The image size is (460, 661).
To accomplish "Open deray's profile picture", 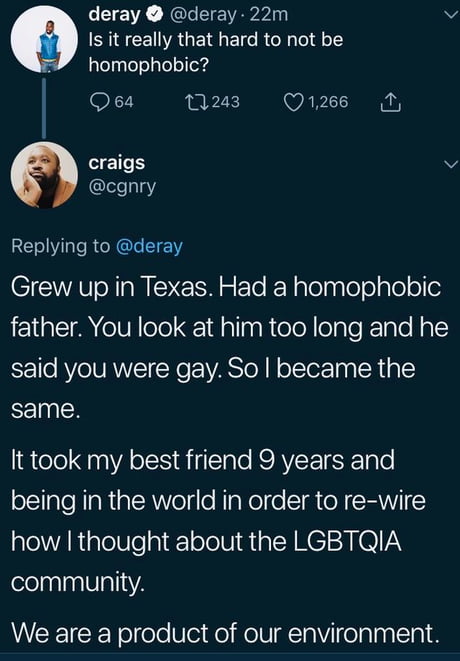I will 44,39.
